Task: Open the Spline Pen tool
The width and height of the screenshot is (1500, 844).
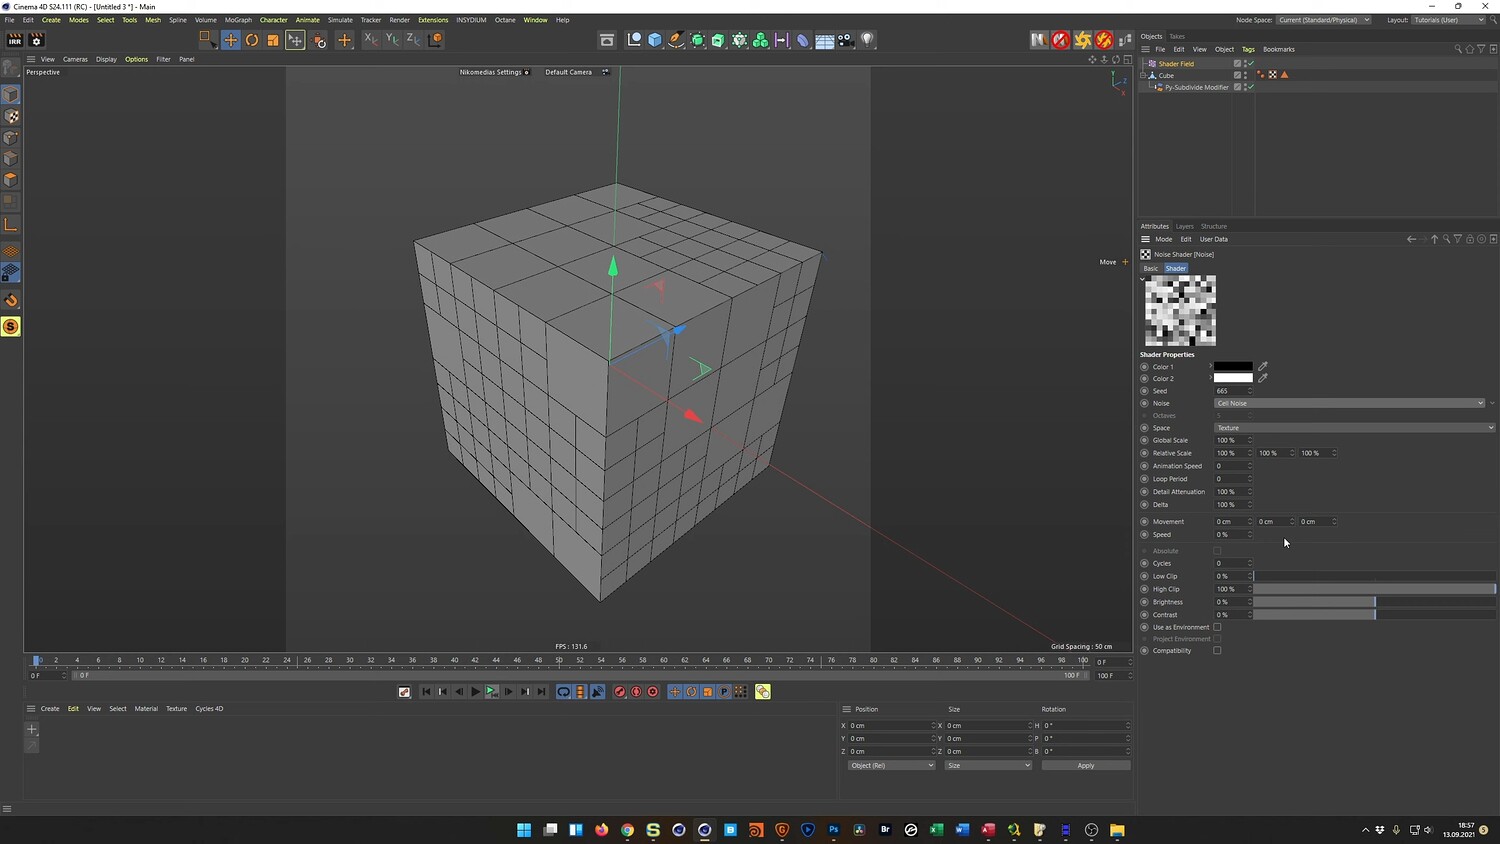Action: [x=676, y=40]
